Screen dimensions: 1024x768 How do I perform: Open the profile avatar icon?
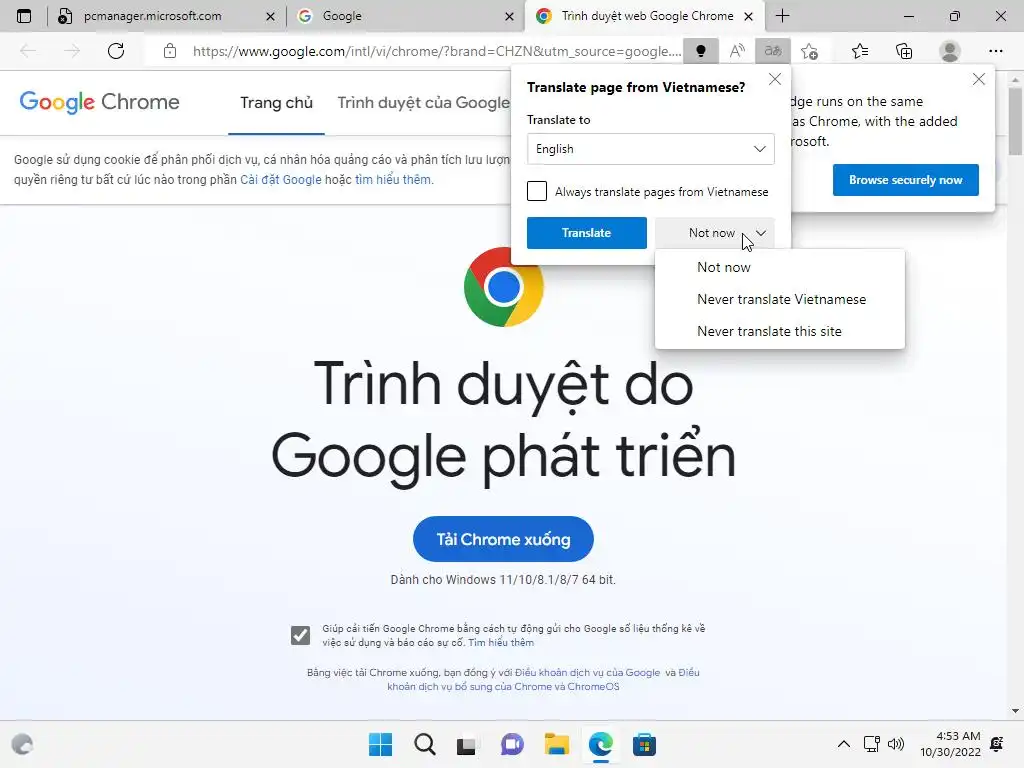click(x=950, y=51)
